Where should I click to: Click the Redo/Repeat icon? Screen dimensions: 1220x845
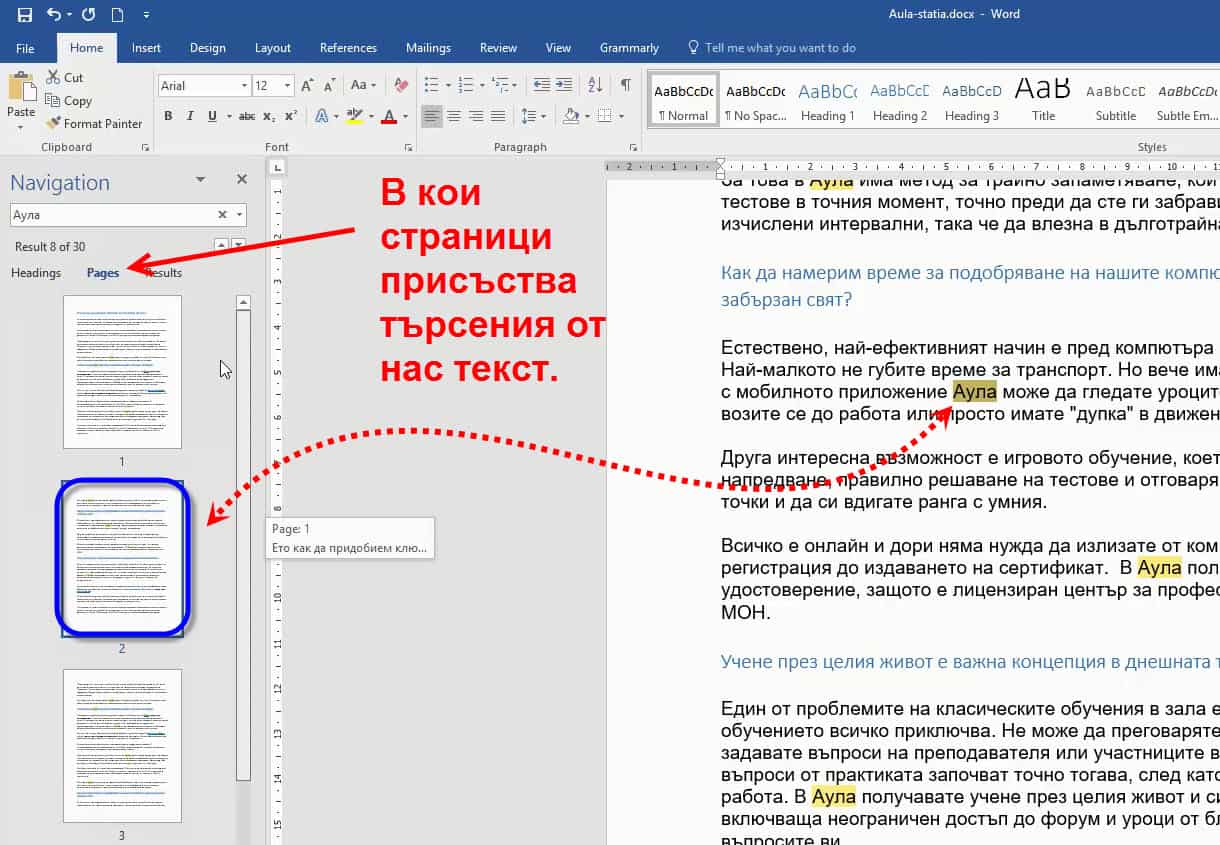[88, 15]
